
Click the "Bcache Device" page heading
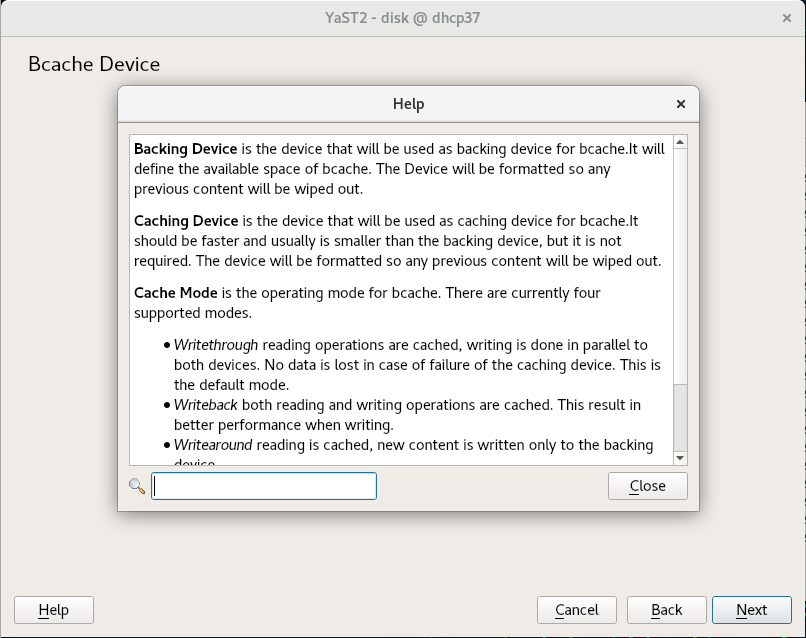(x=94, y=64)
